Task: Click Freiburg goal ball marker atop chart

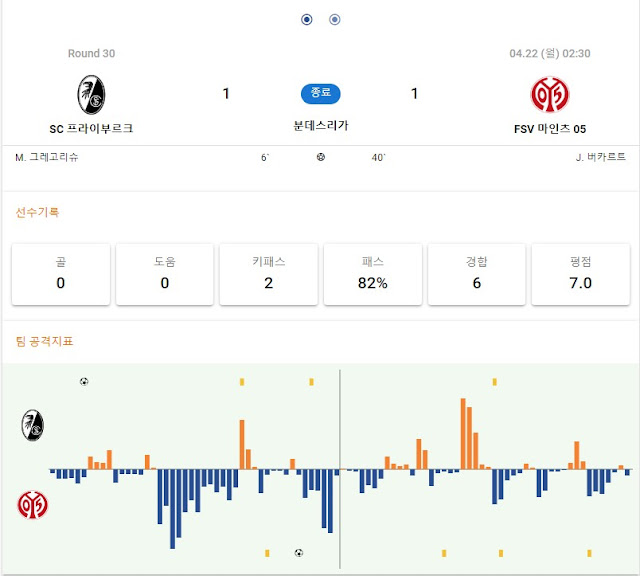Action: click(x=84, y=382)
